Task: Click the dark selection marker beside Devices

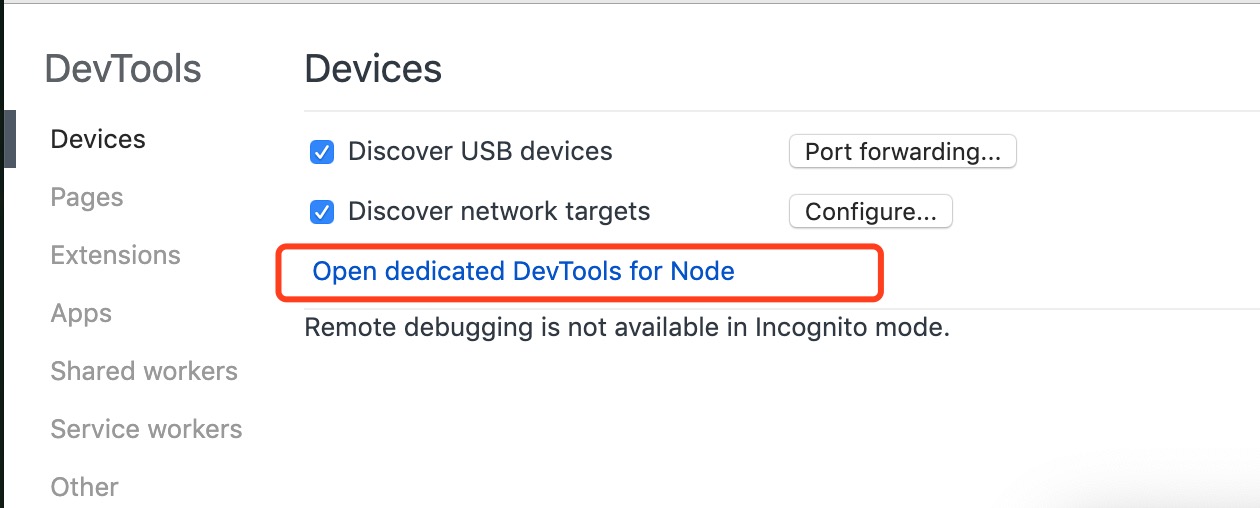Action: 9,139
